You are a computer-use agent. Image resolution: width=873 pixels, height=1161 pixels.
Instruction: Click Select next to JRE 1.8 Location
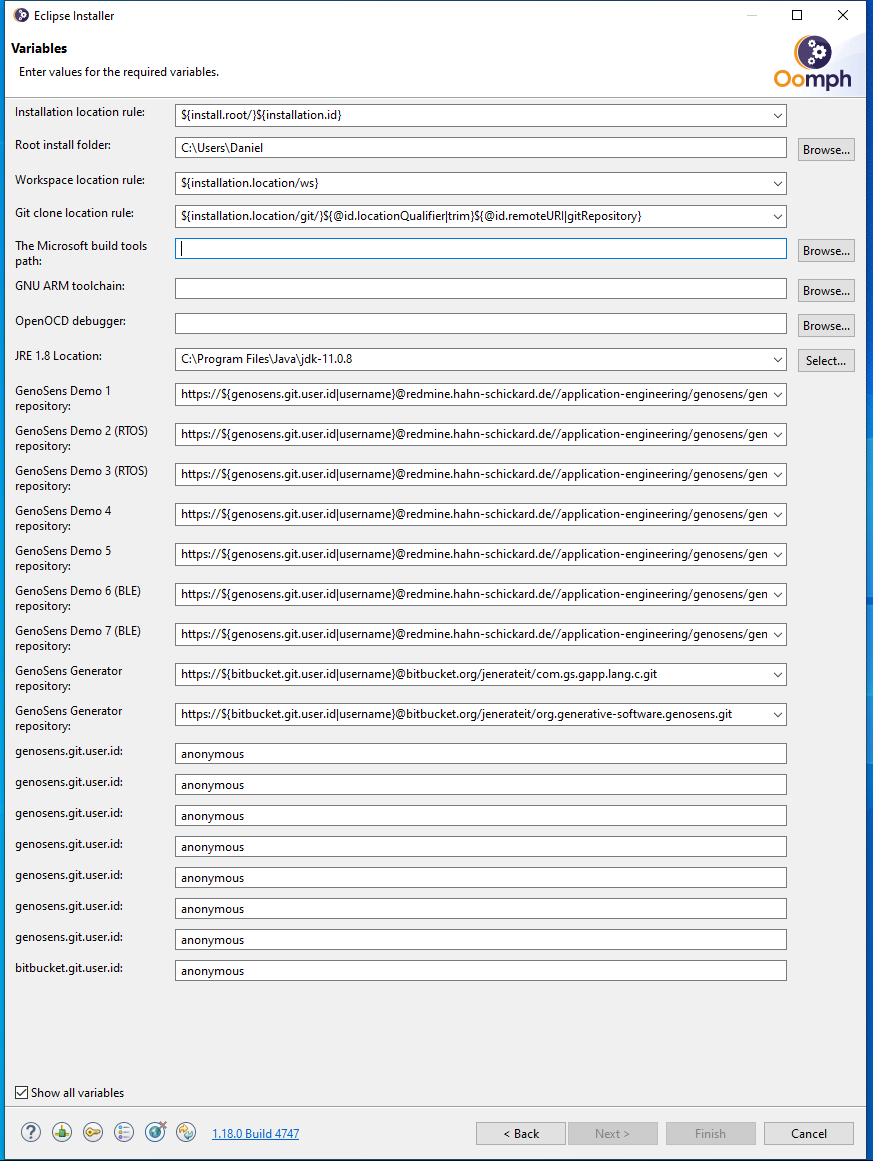point(826,361)
